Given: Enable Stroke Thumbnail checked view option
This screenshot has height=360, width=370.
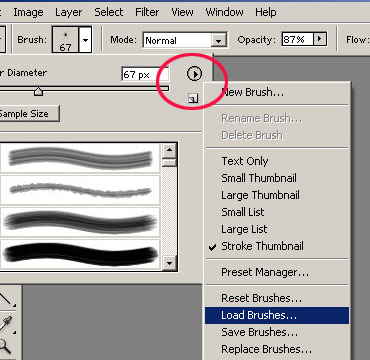Looking at the screenshot, I should 262,246.
